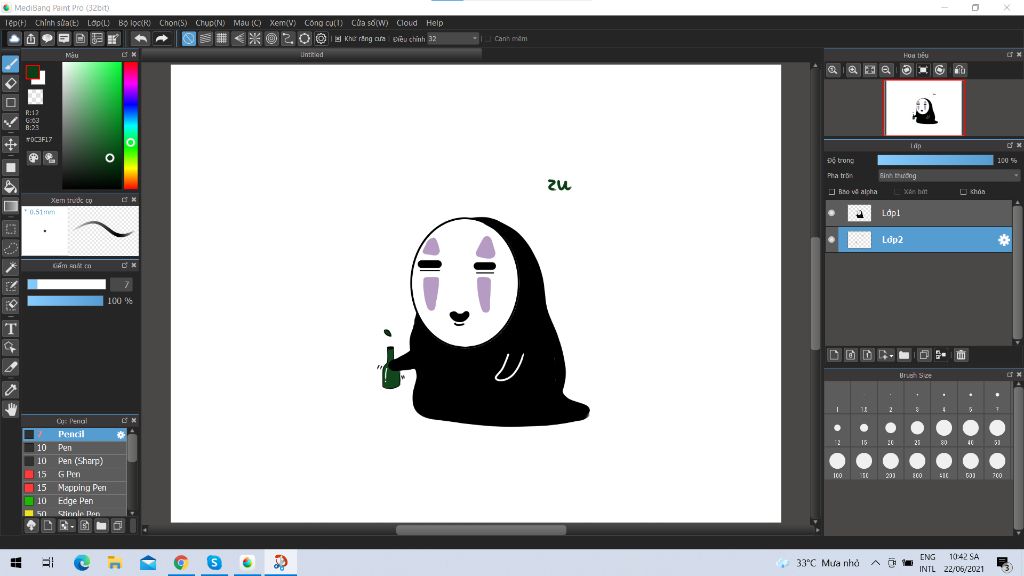Switch to the Untitled canvas tab

pyautogui.click(x=312, y=55)
